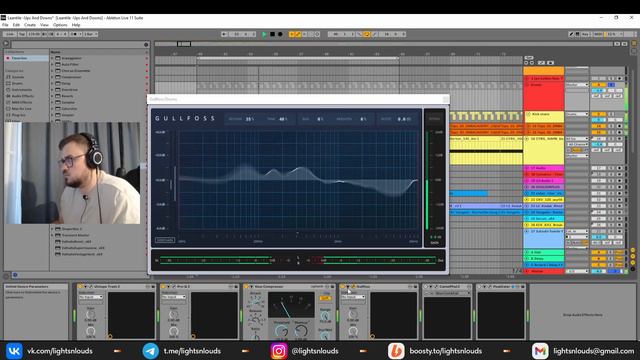Select the MIDI Effects browser category
Viewport: 640px width, 360px height.
click(22, 102)
